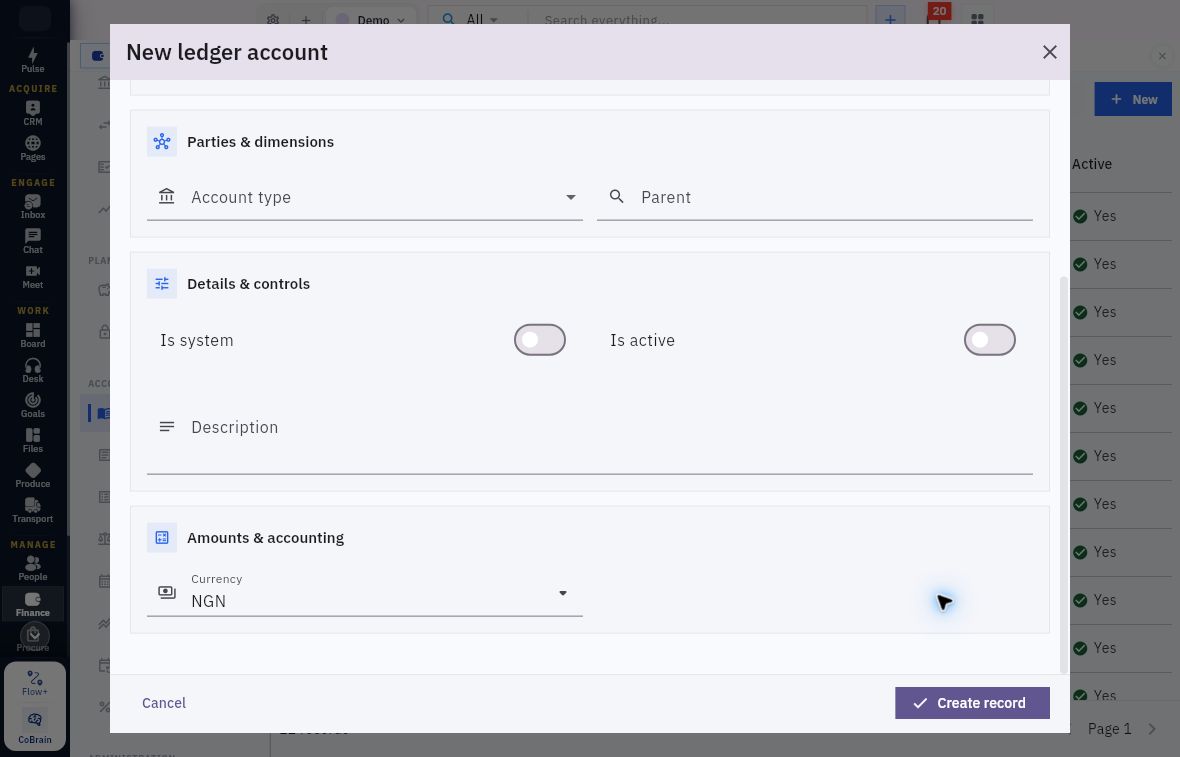The width and height of the screenshot is (1180, 757).
Task: Click the Is system label
Action: click(x=196, y=340)
